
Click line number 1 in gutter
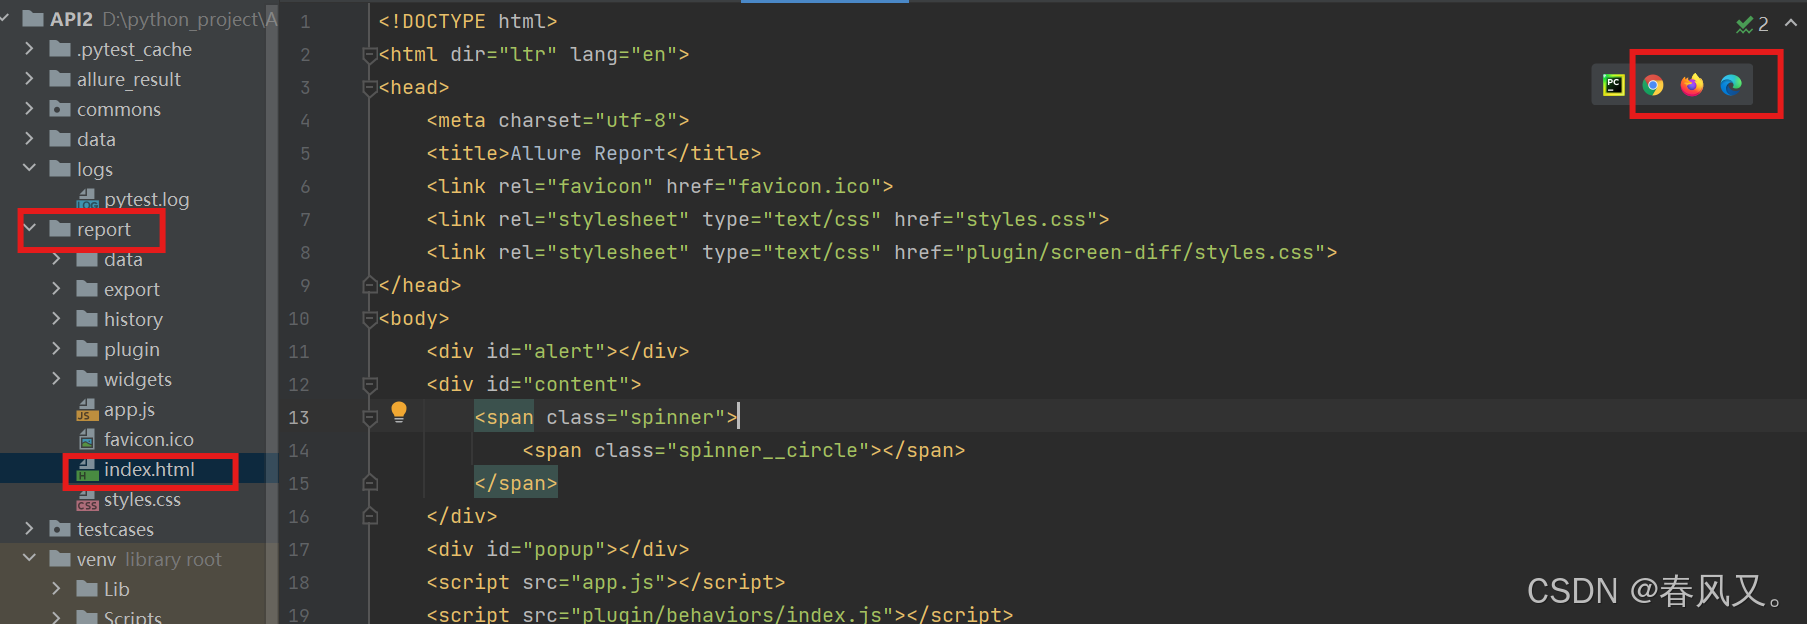coord(305,21)
